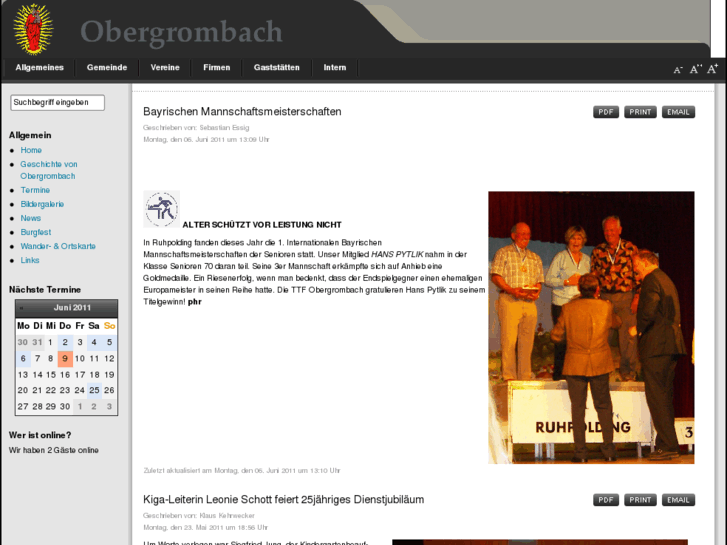
Task: Open Vereine menu
Action: 165,68
